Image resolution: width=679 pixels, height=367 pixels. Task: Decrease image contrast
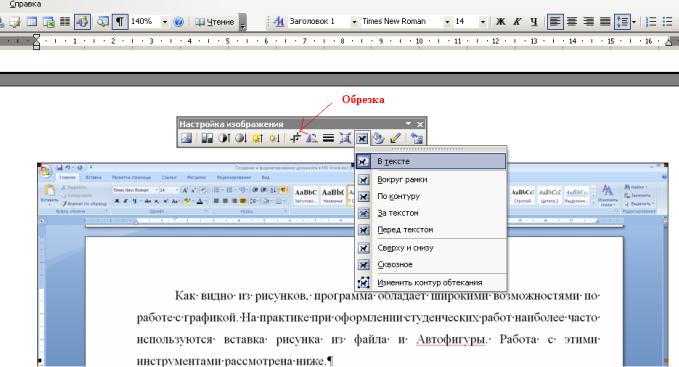pyautogui.click(x=241, y=138)
